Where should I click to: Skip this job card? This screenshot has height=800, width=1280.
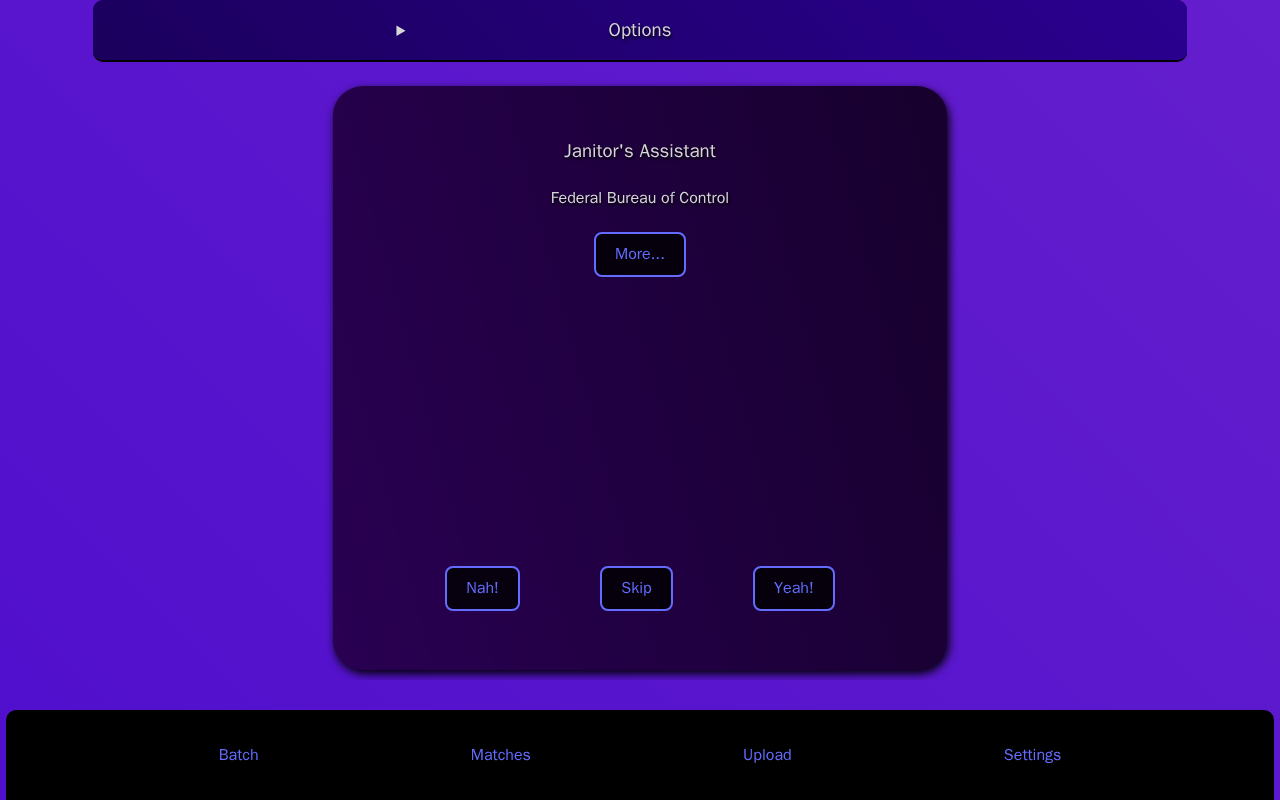[x=636, y=588]
